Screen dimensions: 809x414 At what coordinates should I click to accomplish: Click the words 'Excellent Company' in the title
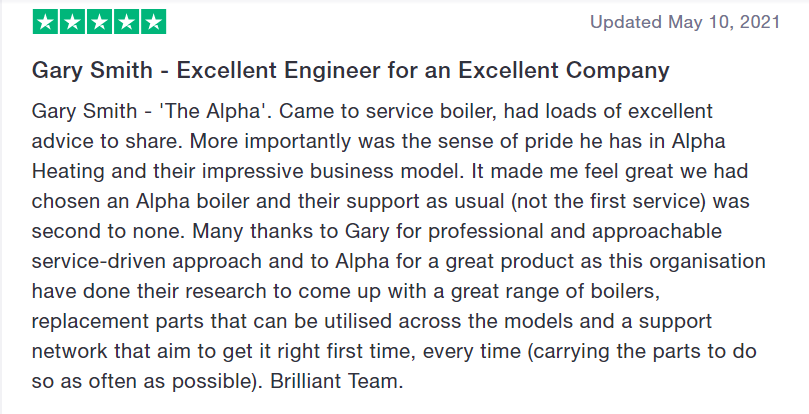[563, 71]
